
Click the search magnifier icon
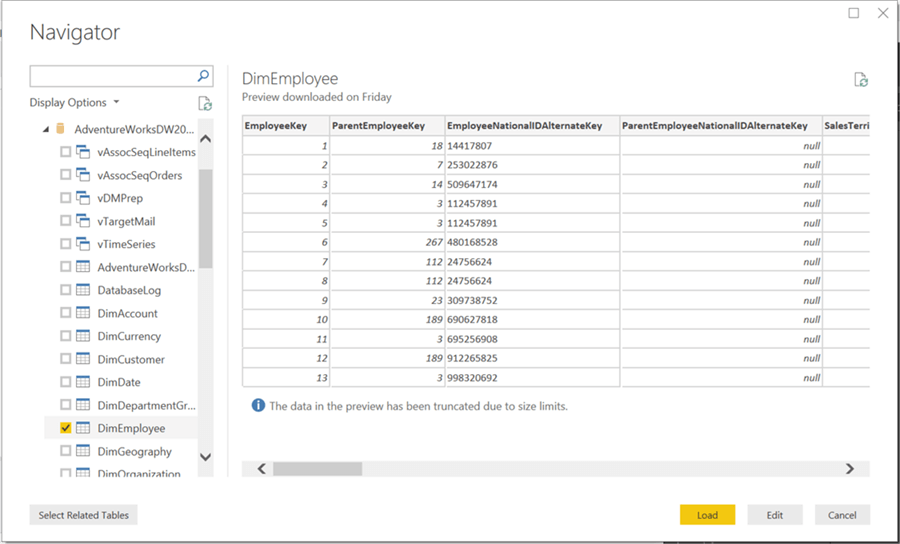tap(203, 76)
